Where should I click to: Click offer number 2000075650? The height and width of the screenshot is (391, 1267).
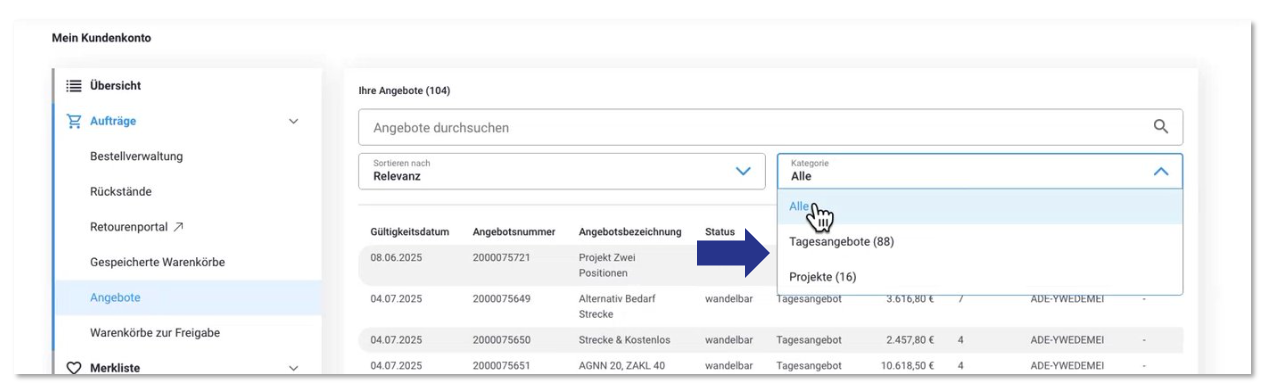501,339
